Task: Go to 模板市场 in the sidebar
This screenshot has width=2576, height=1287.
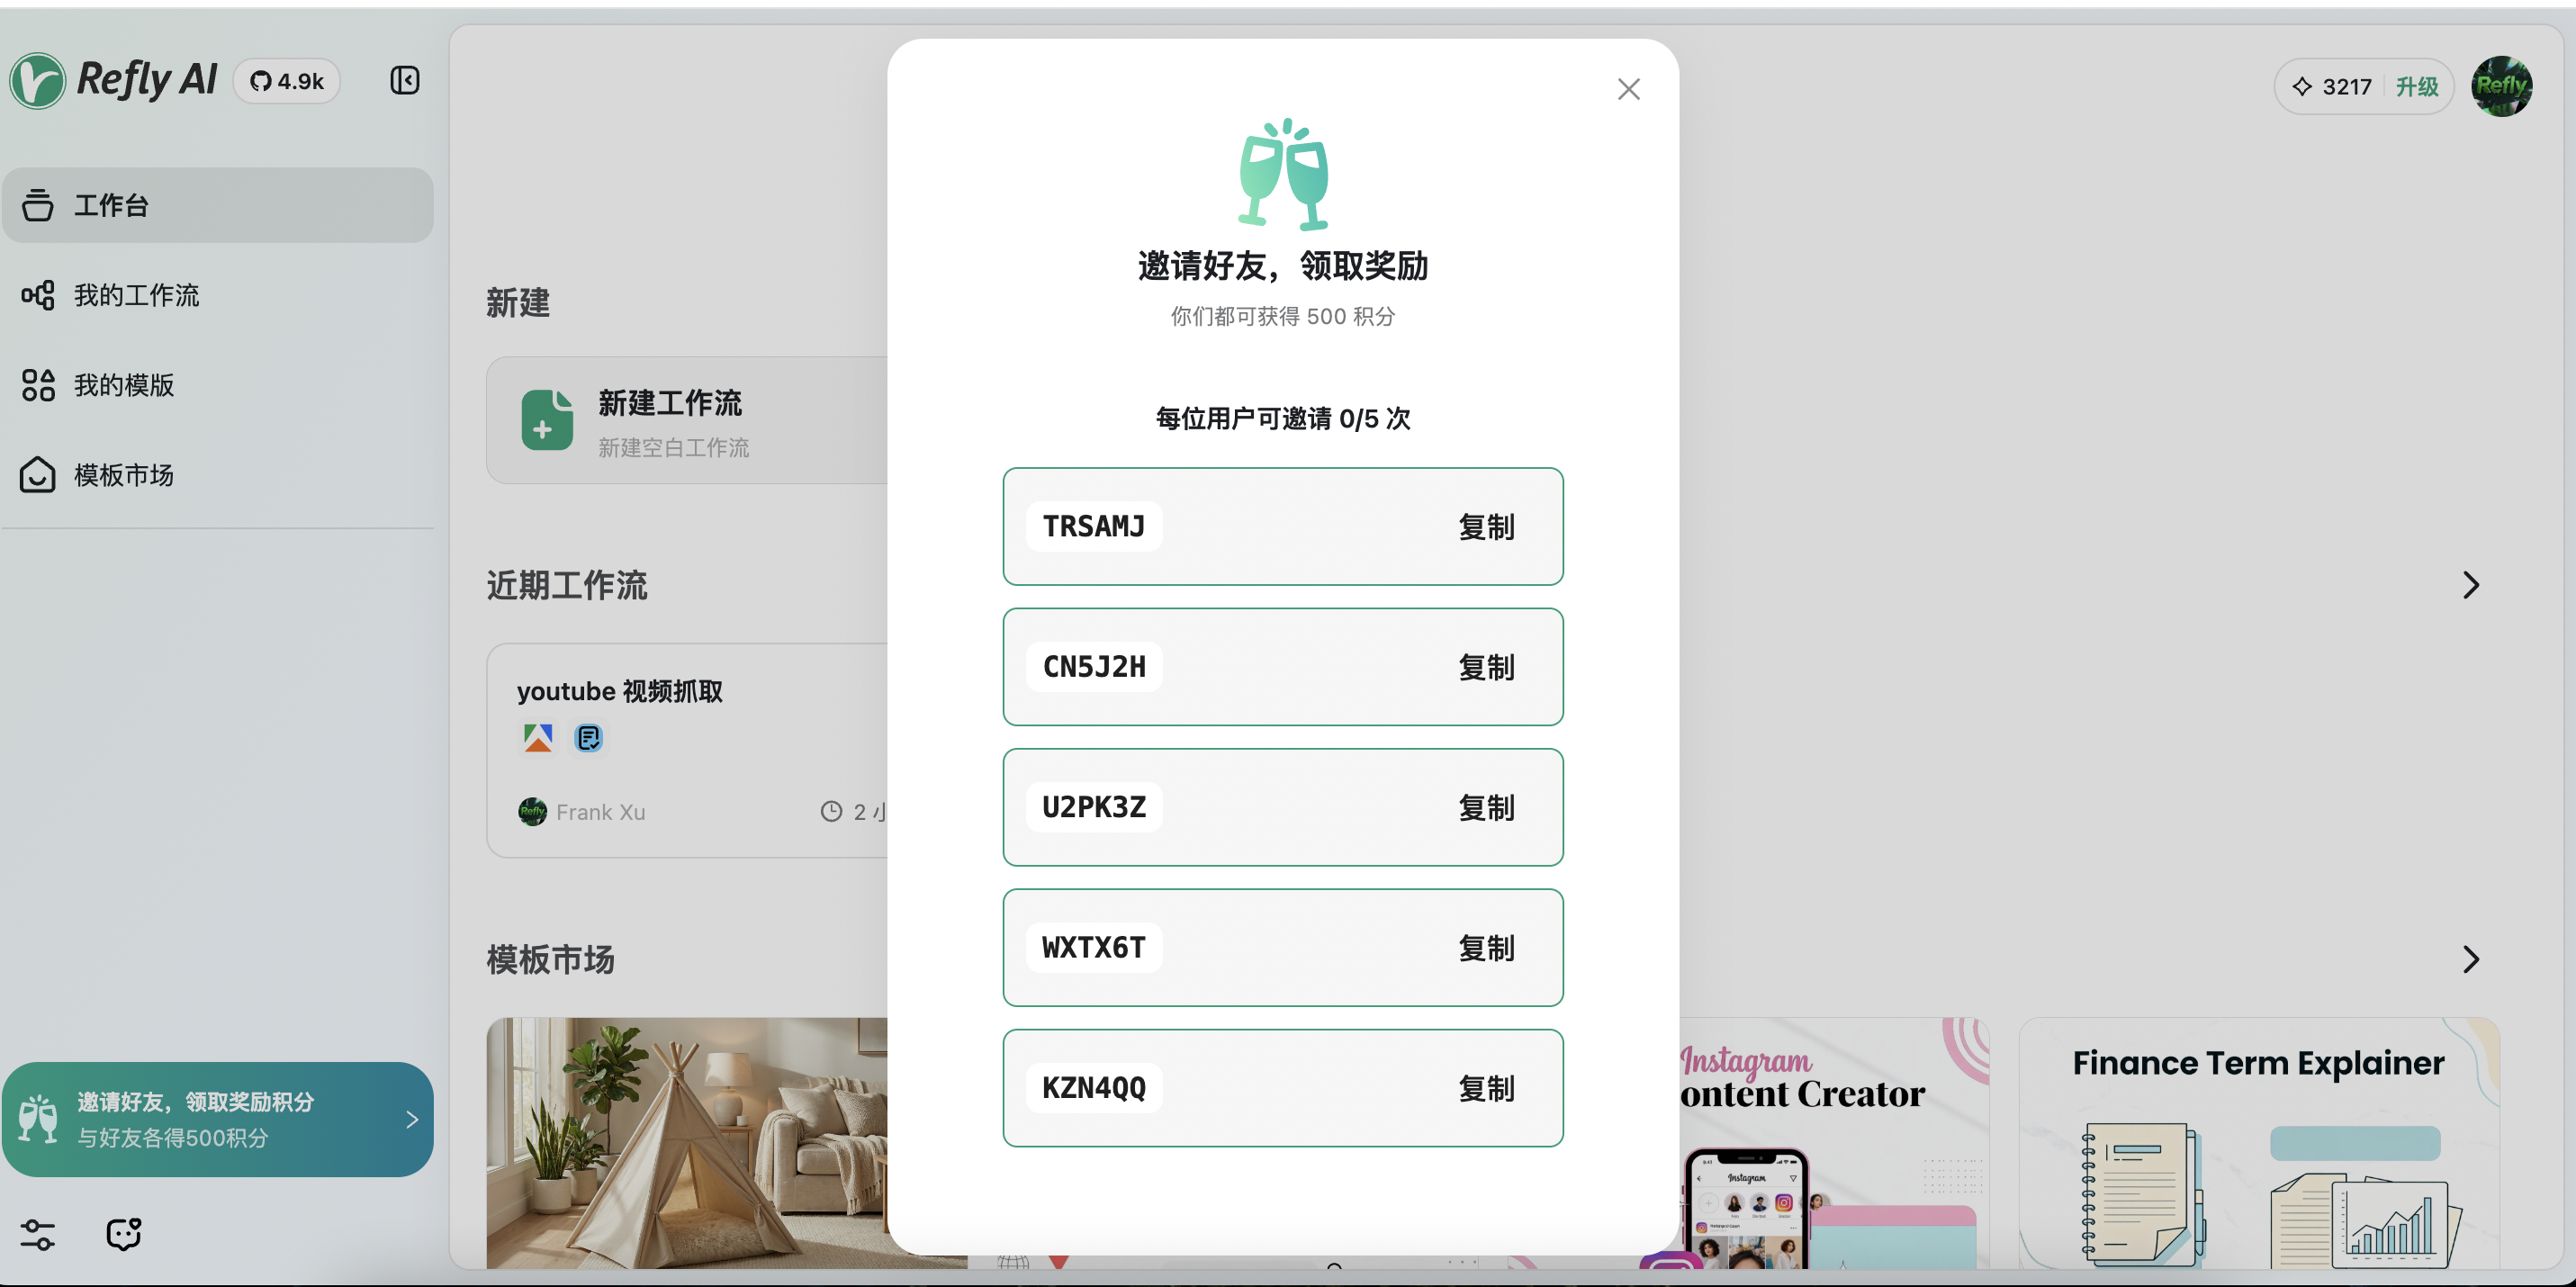Action: [124, 475]
